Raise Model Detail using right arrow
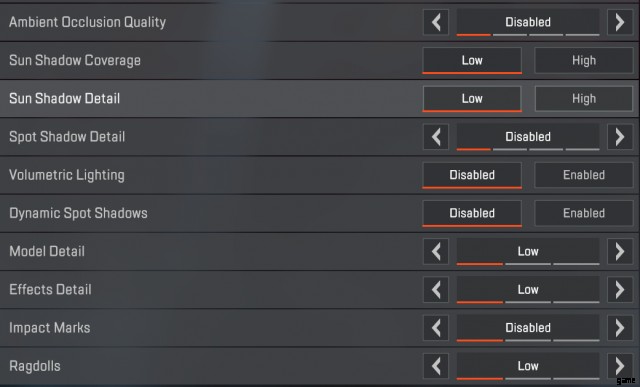 620,251
